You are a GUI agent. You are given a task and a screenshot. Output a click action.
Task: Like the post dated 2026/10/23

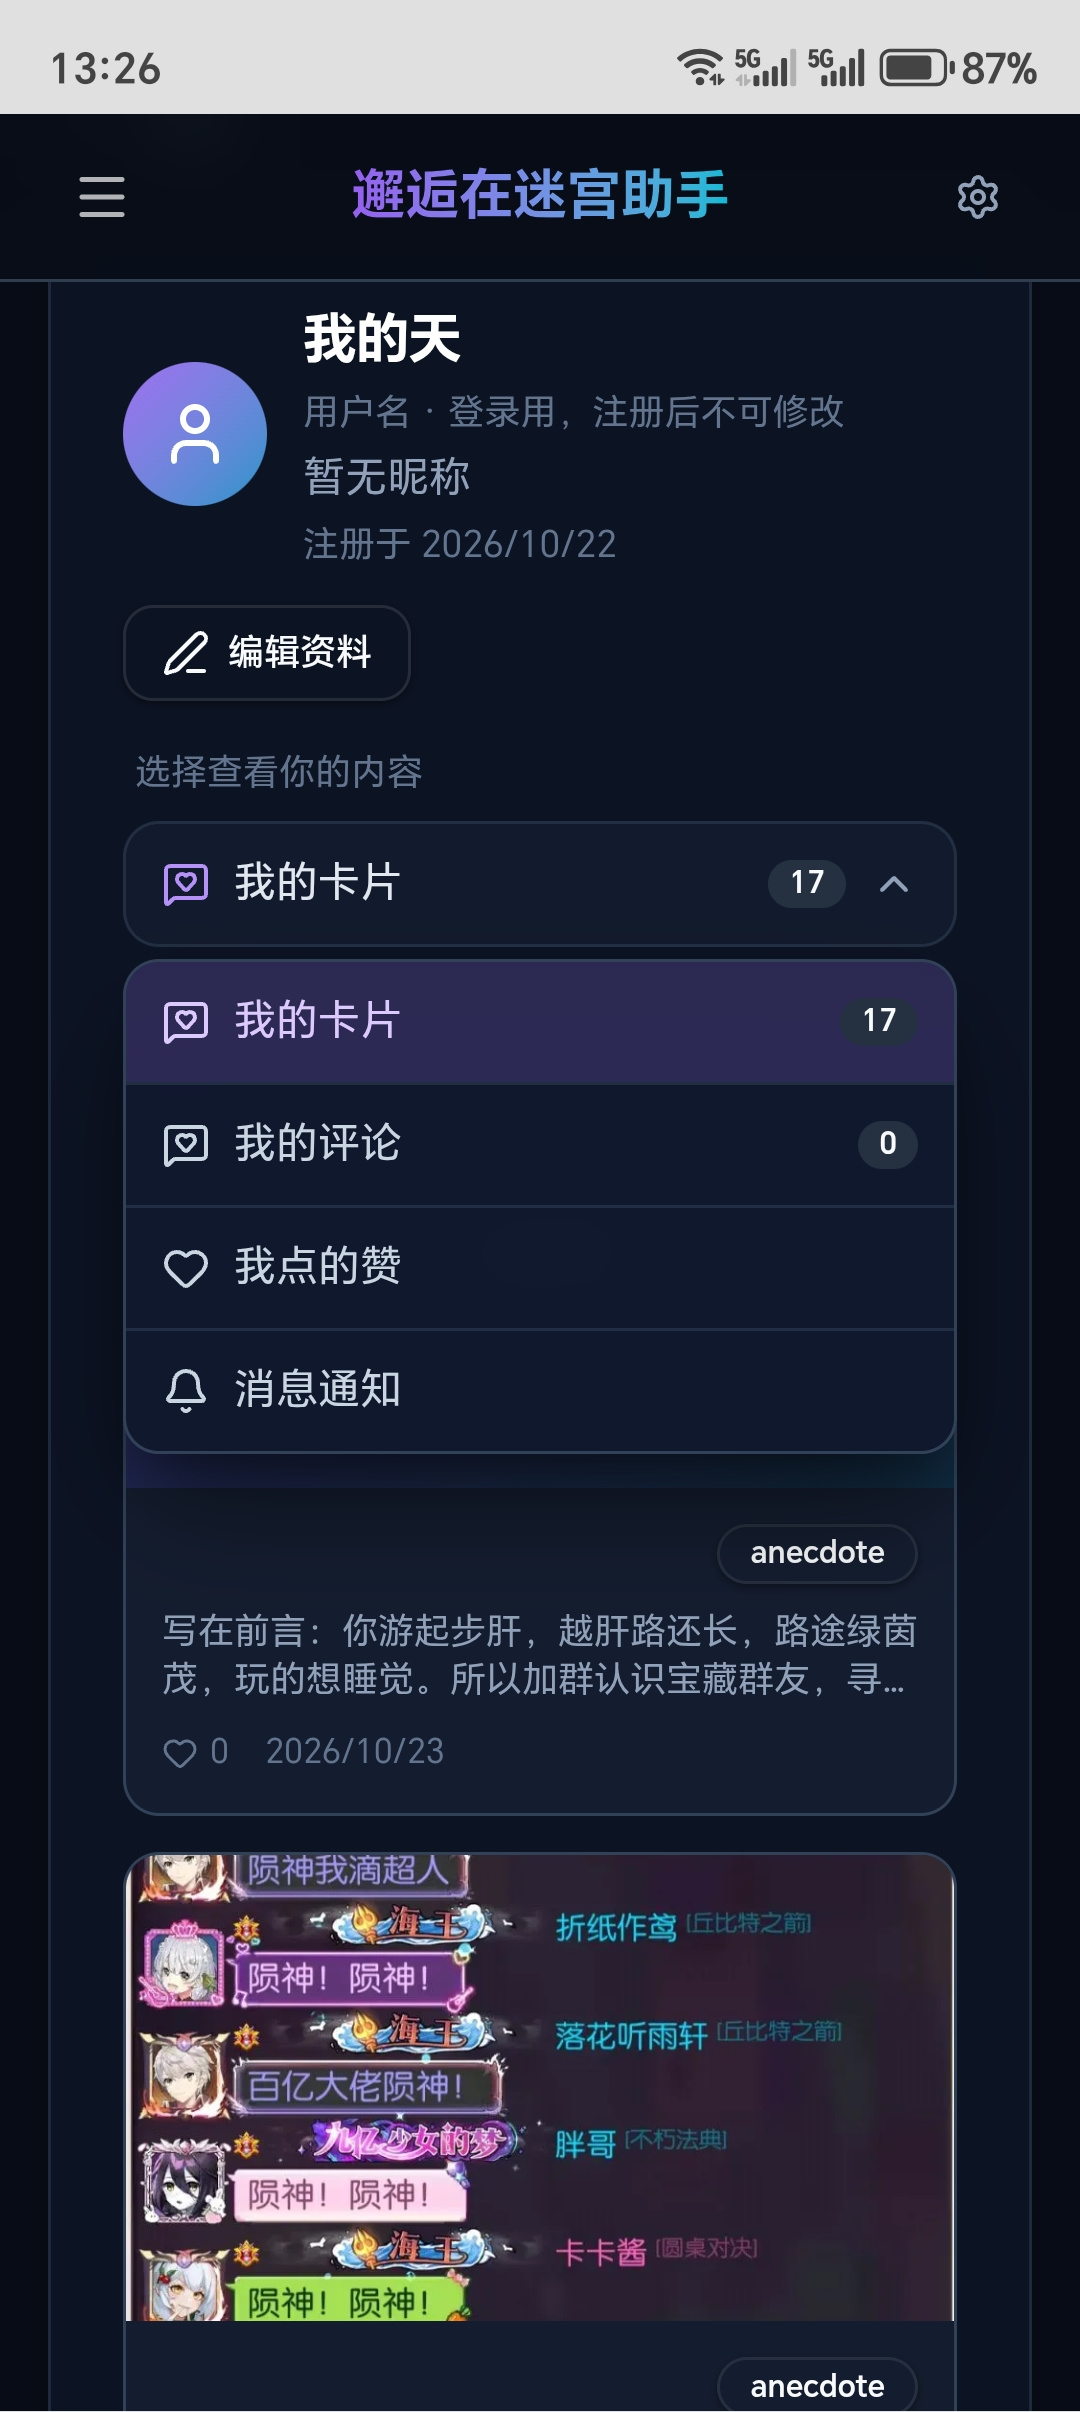[x=180, y=1752]
